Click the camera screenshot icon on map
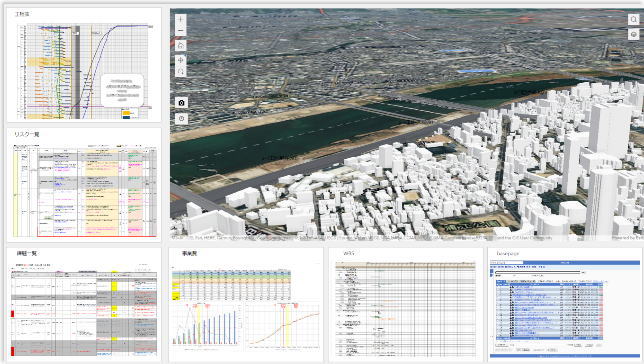The height and width of the screenshot is (364, 644). click(182, 103)
